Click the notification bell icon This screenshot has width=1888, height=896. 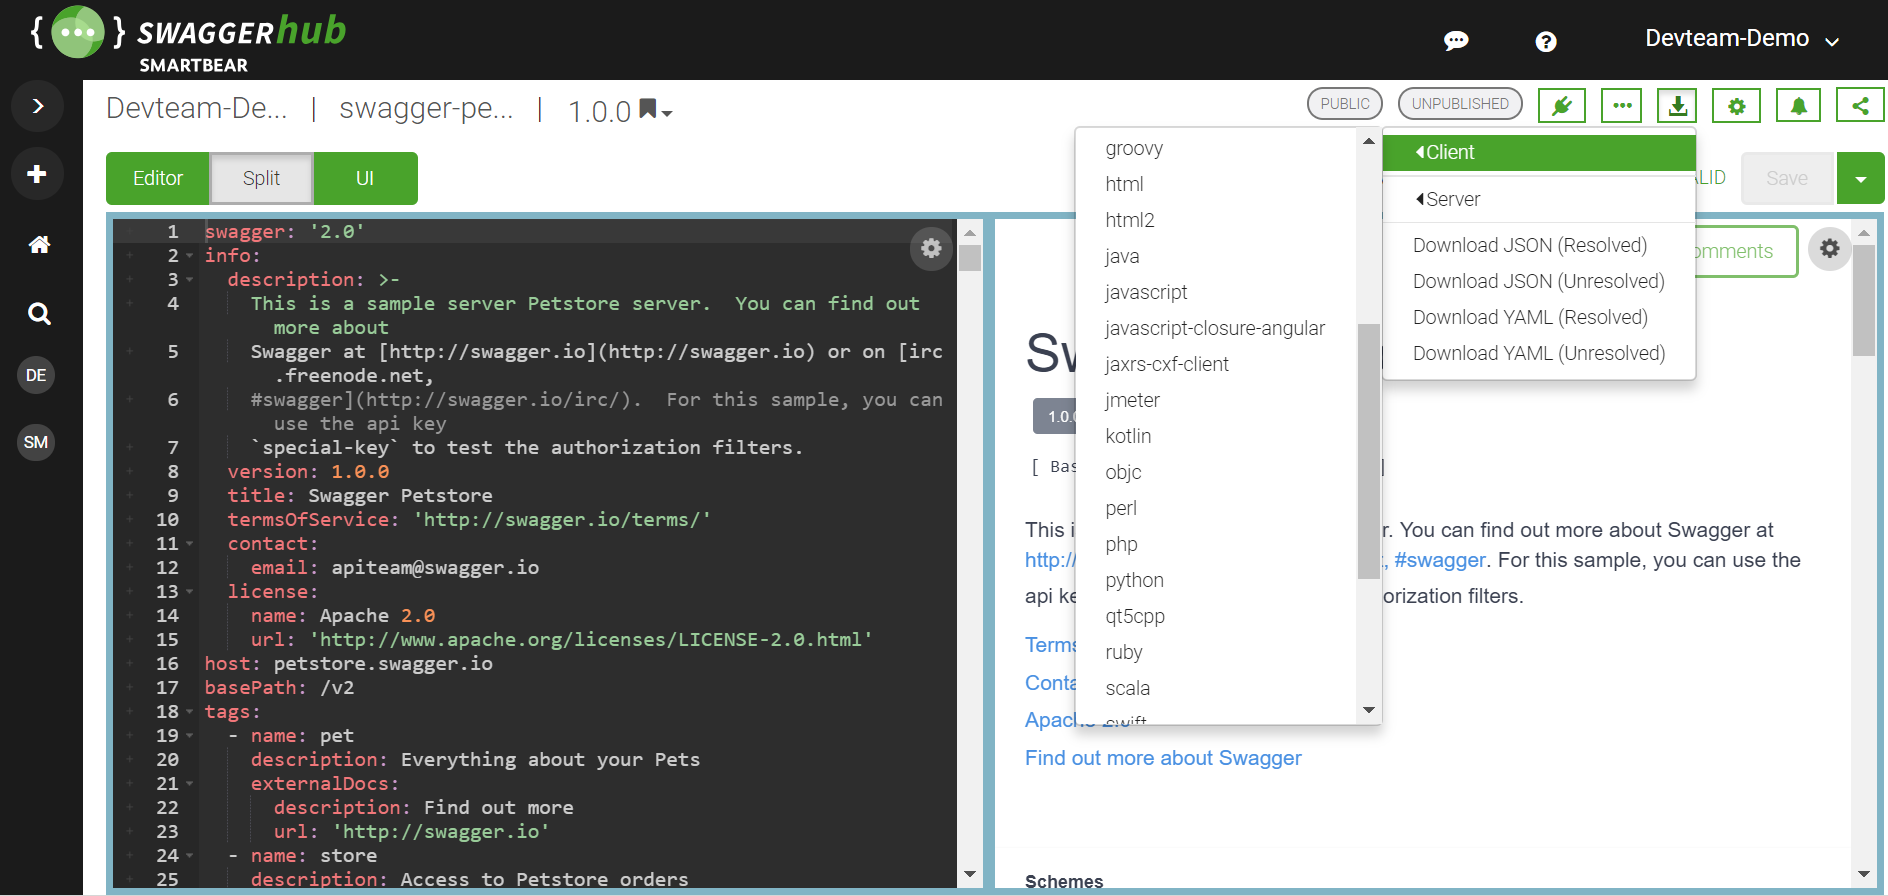coord(1798,105)
